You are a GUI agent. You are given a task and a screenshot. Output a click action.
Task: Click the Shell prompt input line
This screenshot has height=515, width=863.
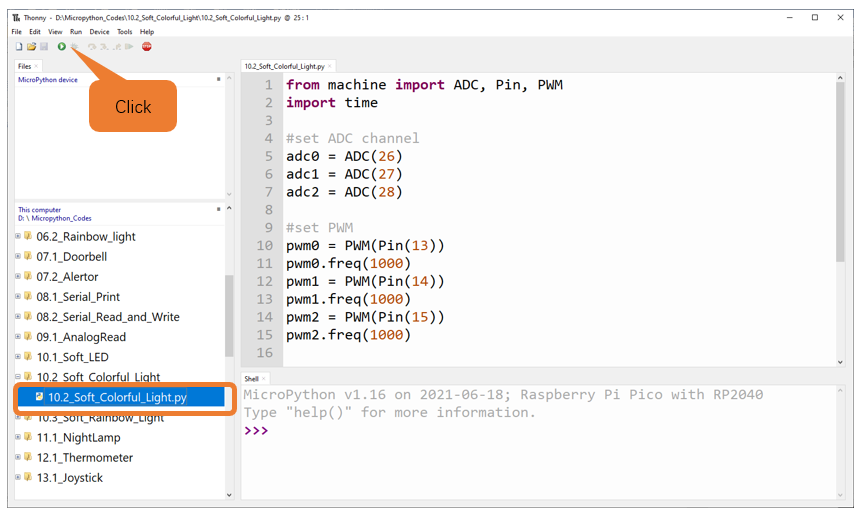point(539,430)
